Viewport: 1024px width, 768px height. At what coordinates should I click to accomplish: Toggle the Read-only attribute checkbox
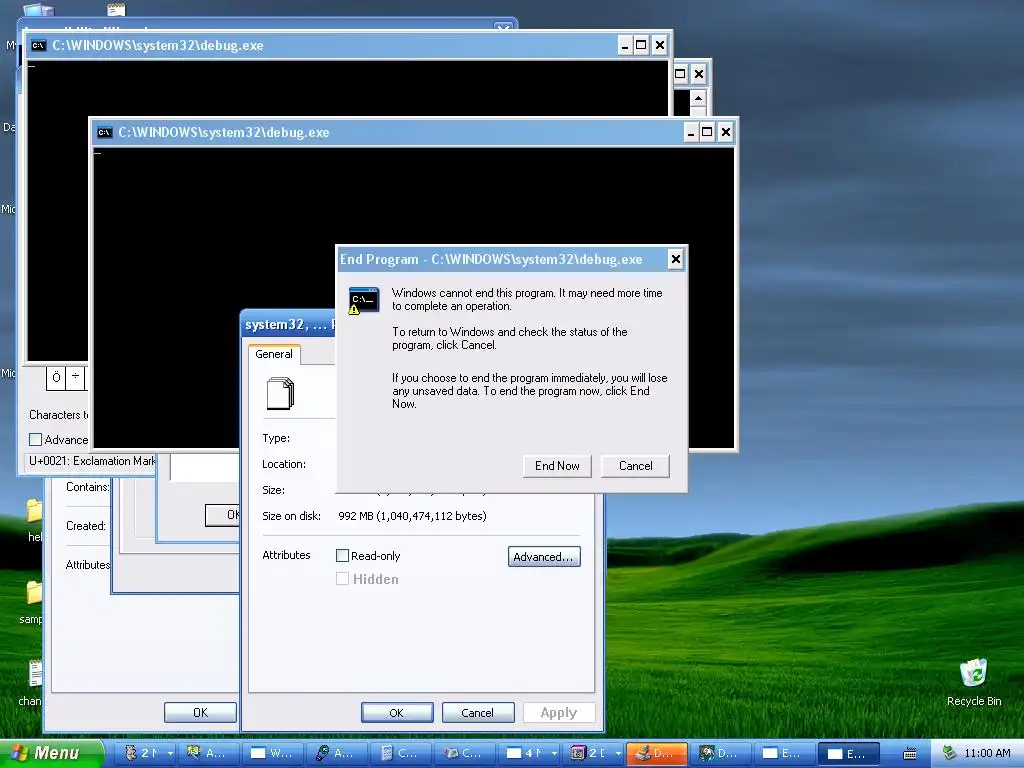coord(342,556)
